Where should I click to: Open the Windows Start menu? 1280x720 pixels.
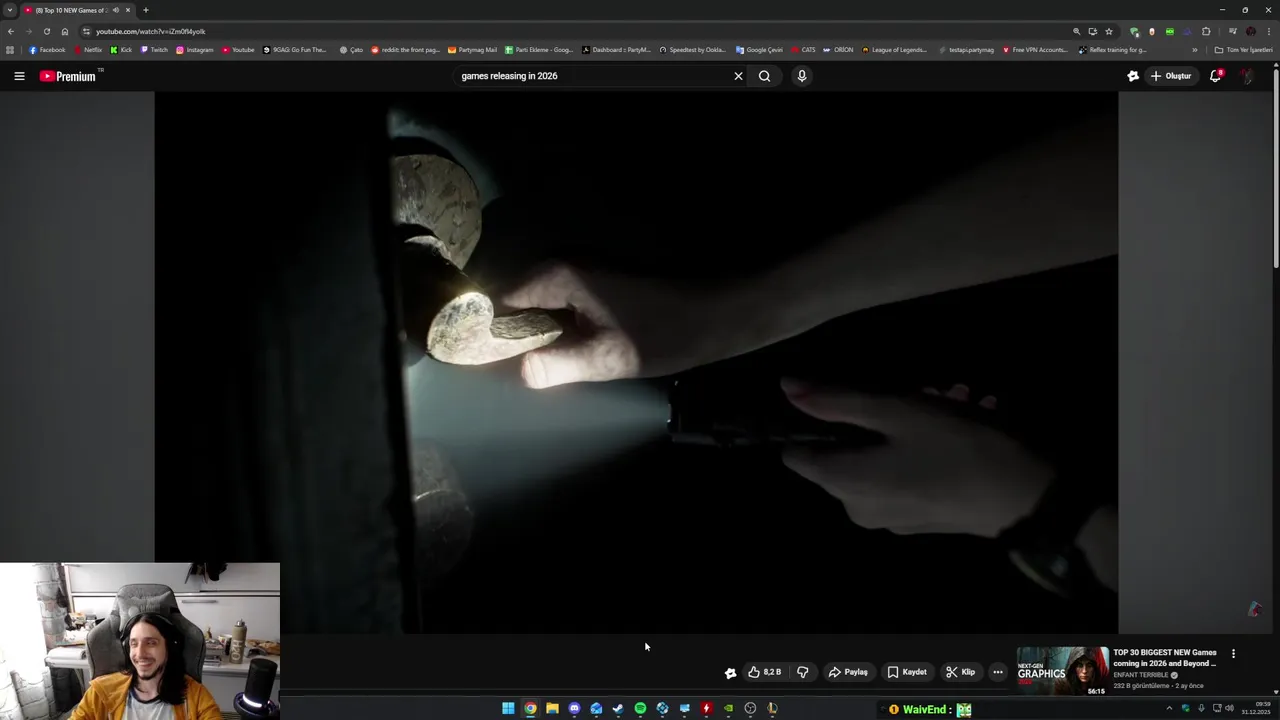pyautogui.click(x=508, y=709)
